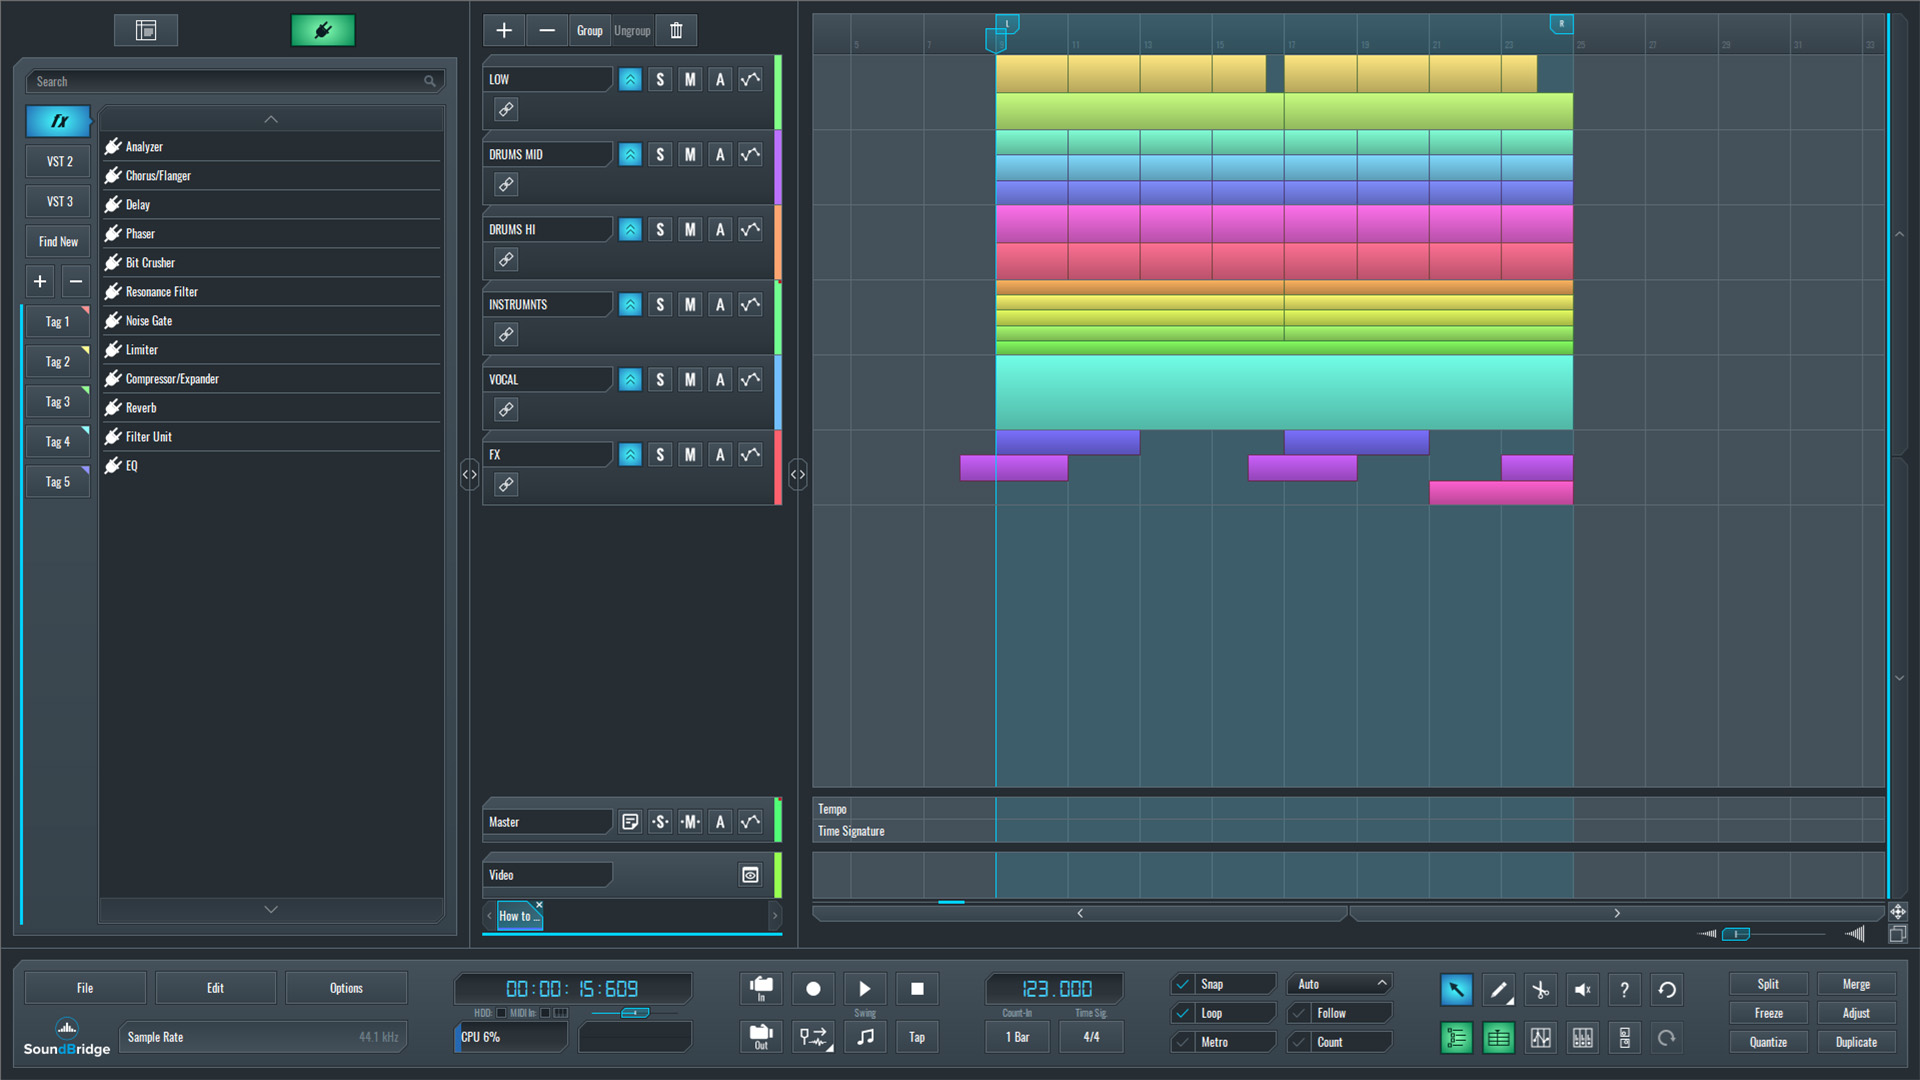Select the pointer arrow tool

click(1456, 989)
